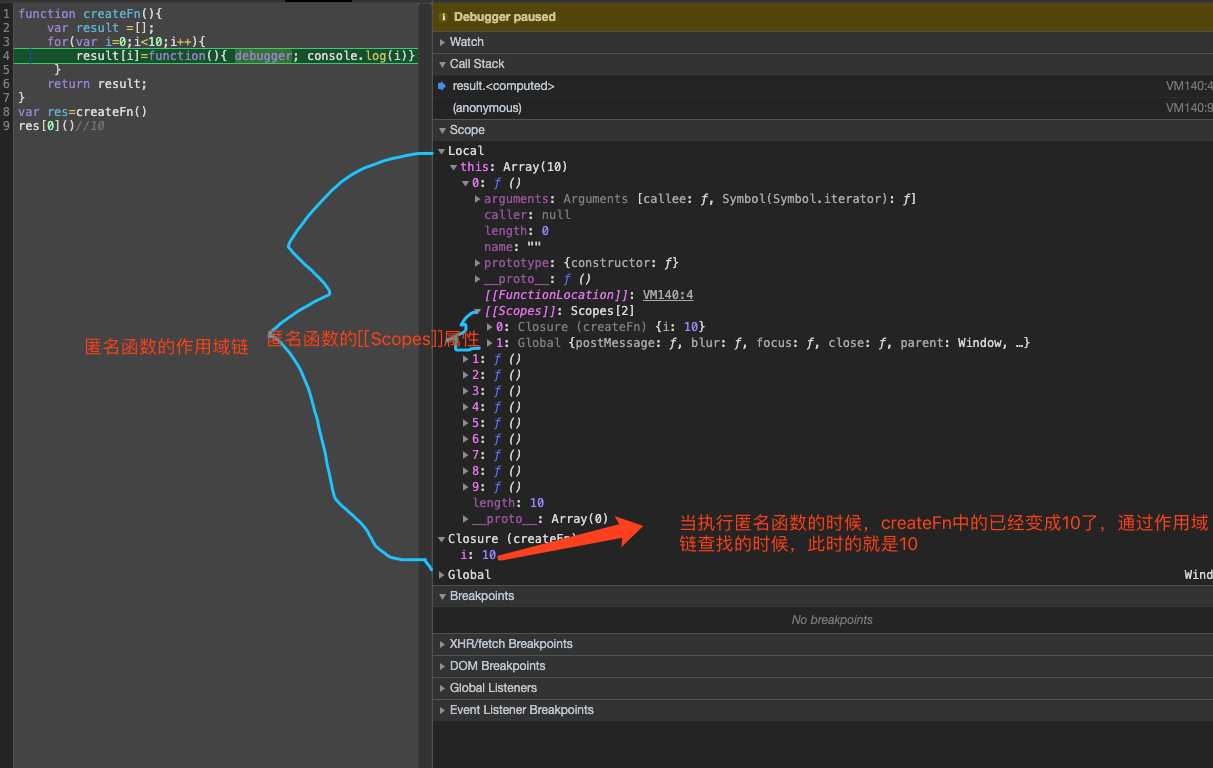
Task: Expand the DOM Breakpoints section
Action: (x=497, y=666)
